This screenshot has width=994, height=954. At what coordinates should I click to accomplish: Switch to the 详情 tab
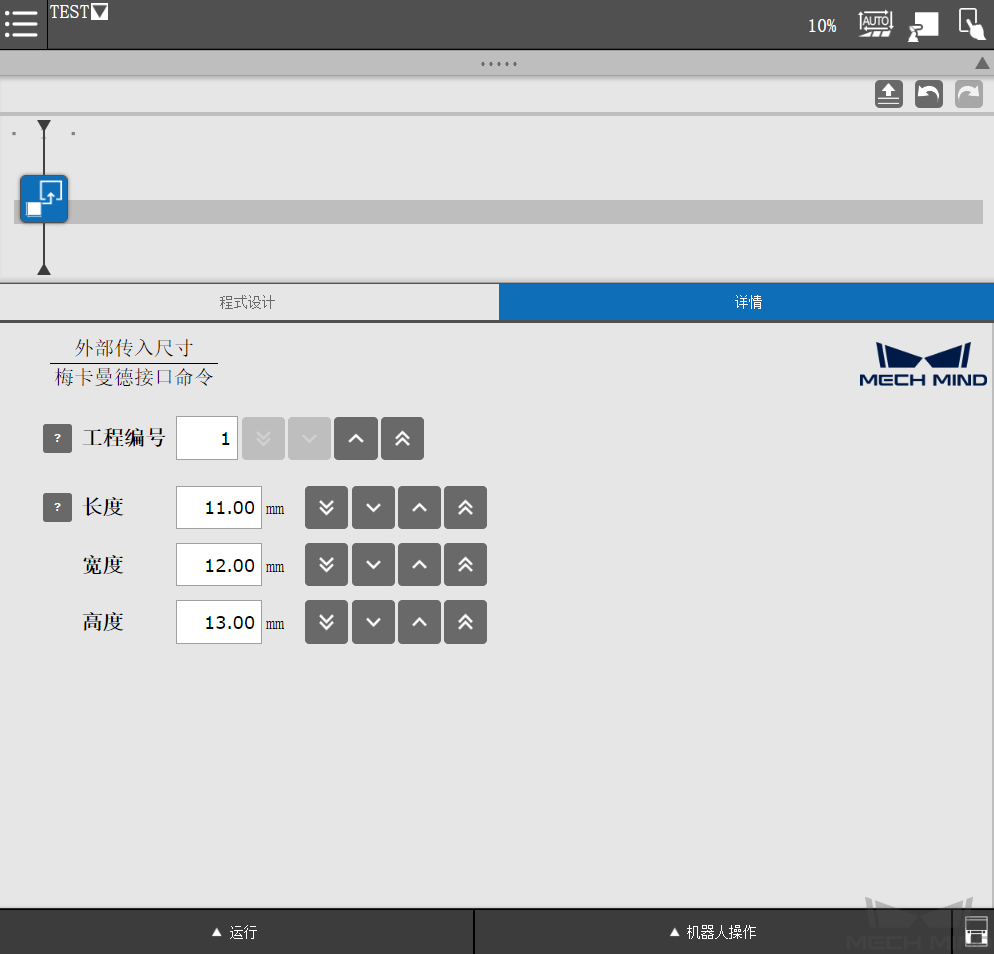point(747,302)
